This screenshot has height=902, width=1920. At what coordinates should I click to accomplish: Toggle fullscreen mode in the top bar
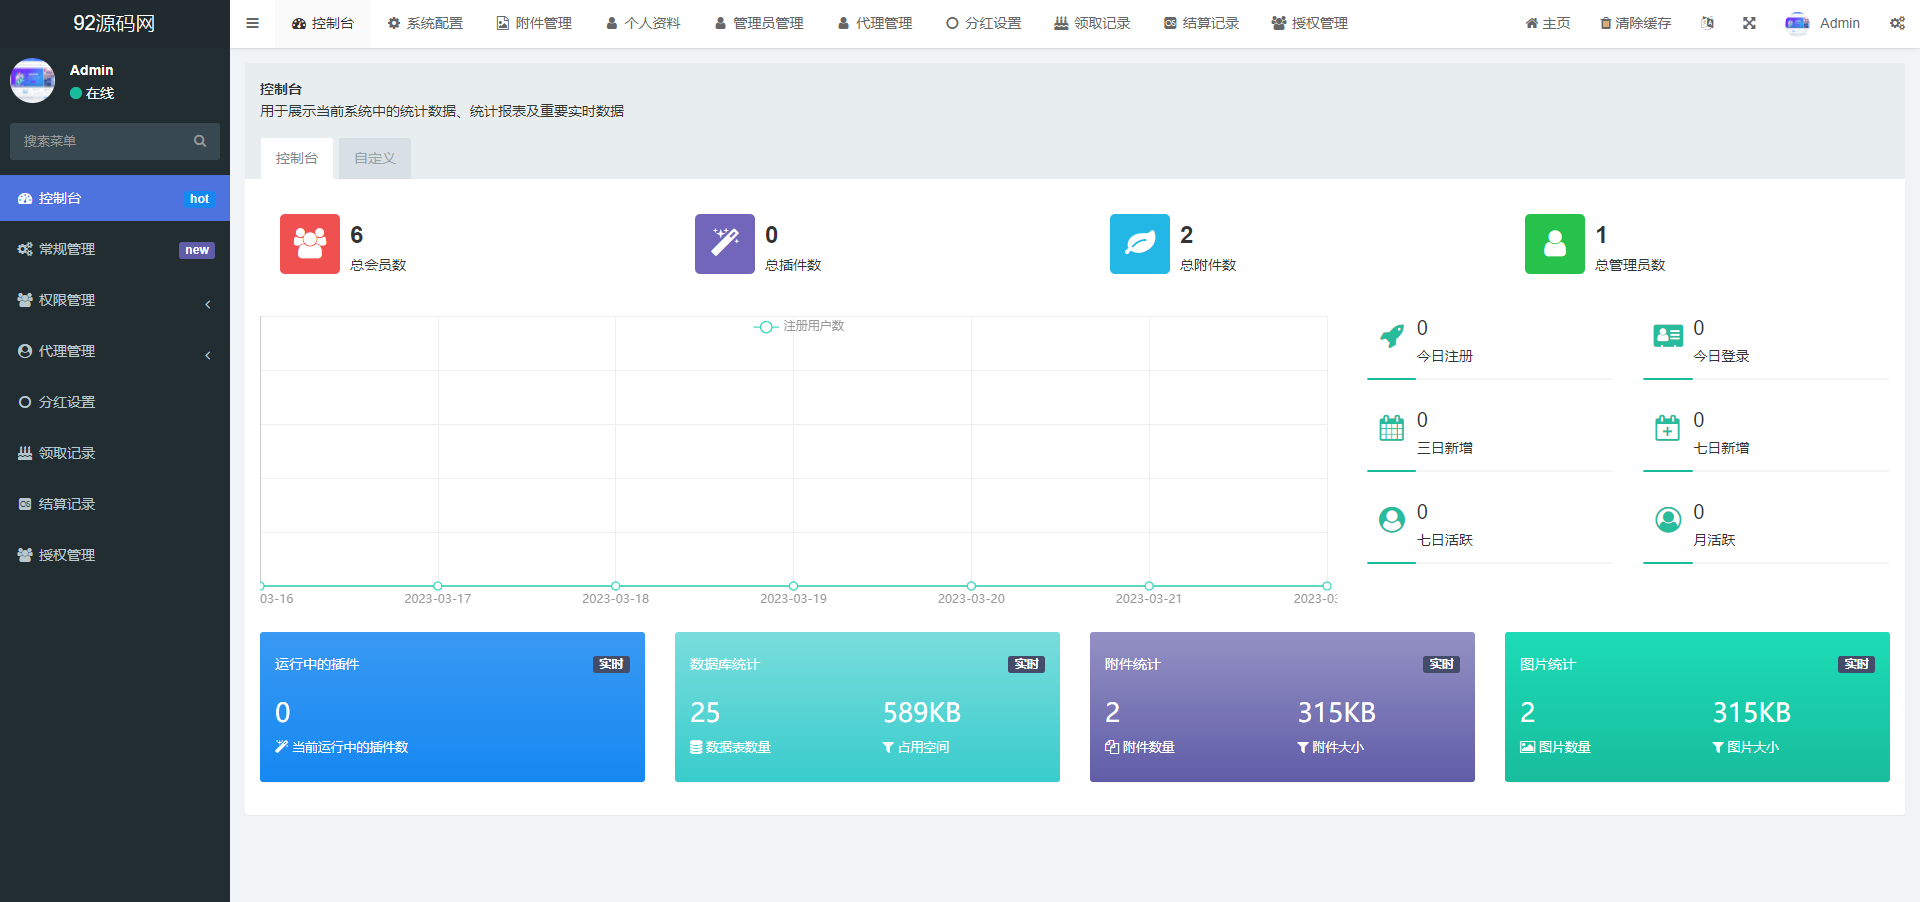tap(1749, 23)
